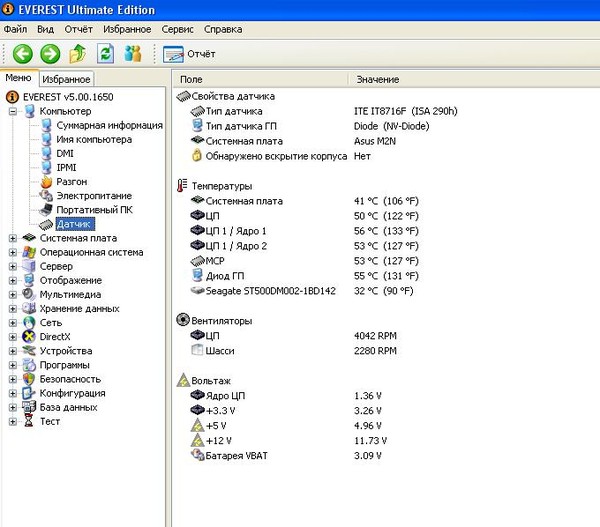Click the Вольтаж warning triangle icon

pos(183,380)
